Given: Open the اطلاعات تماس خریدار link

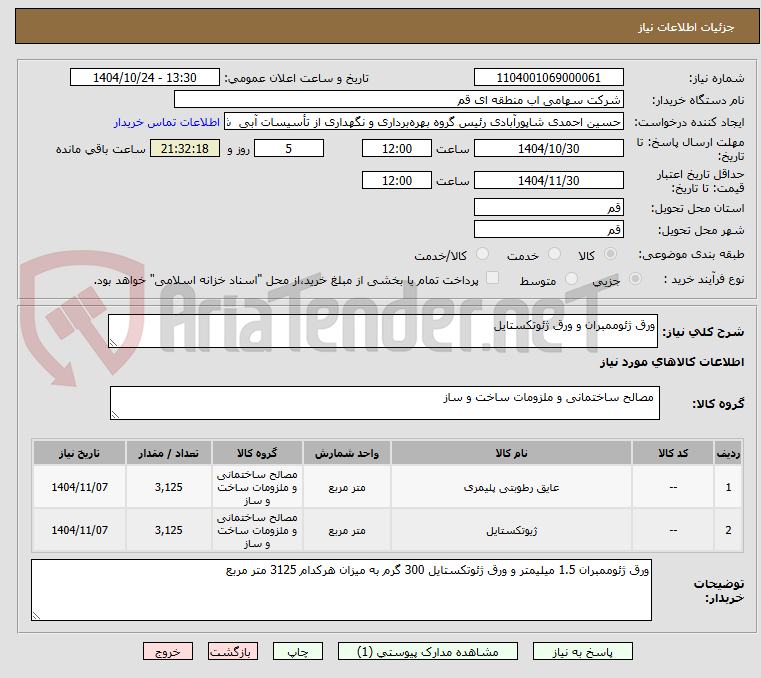Looking at the screenshot, I should [x=167, y=122].
